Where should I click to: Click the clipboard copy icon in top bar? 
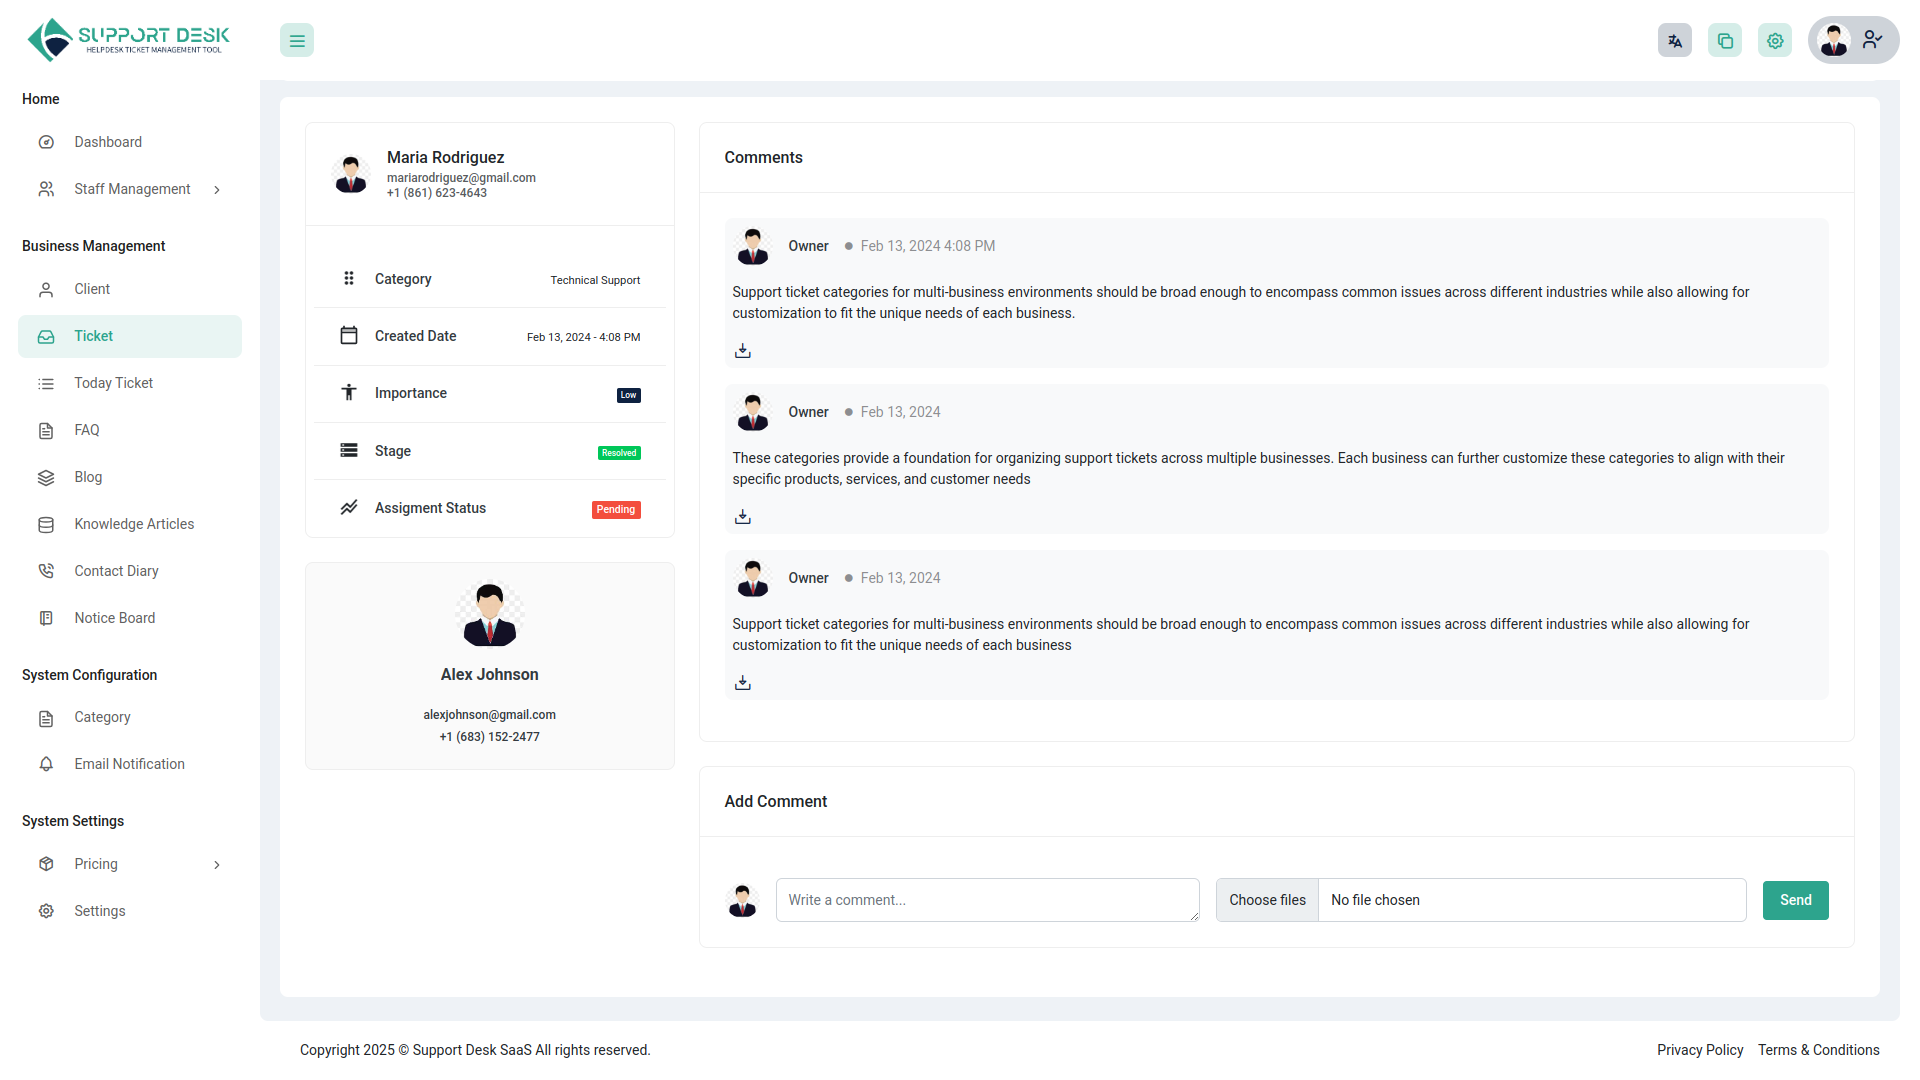point(1725,40)
